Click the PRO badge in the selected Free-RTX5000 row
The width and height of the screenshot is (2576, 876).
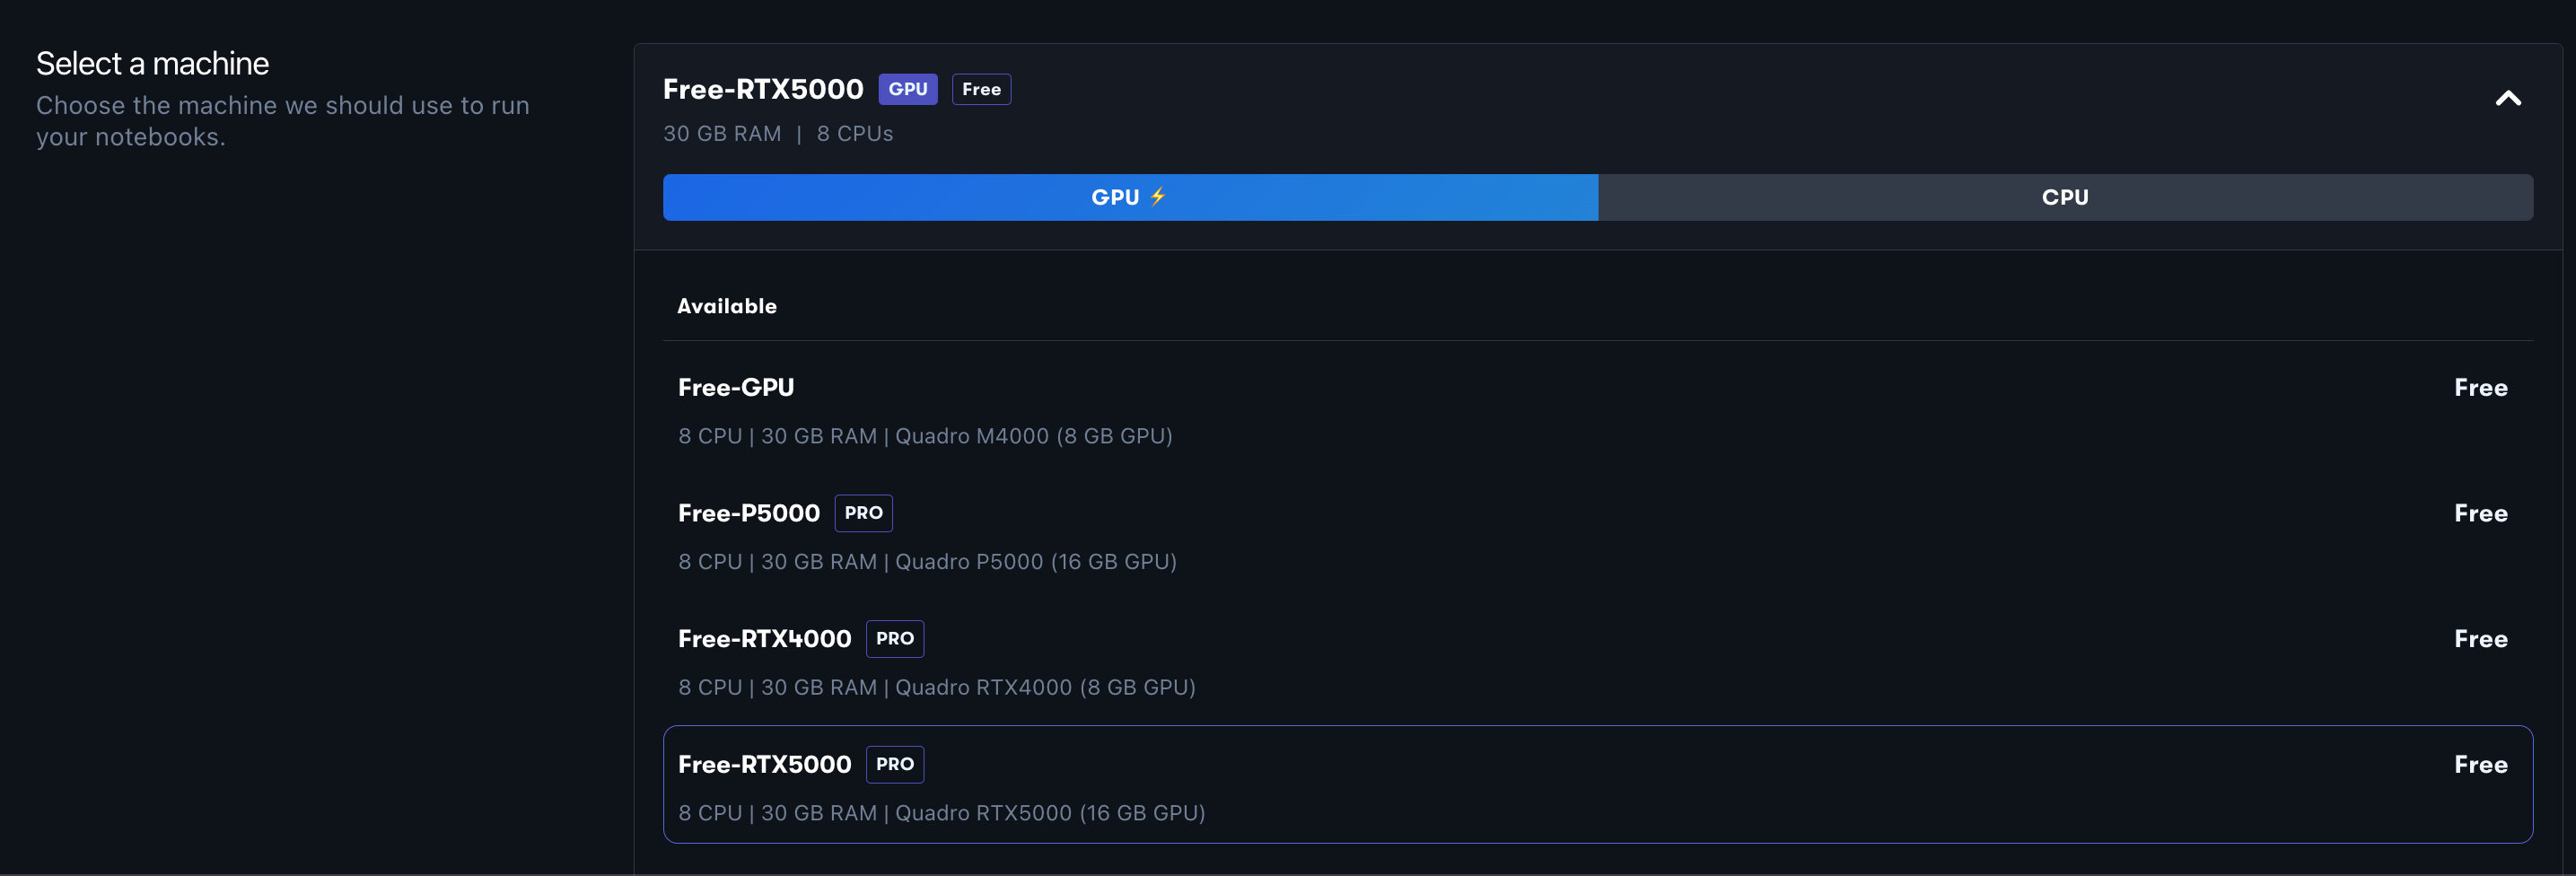[894, 764]
